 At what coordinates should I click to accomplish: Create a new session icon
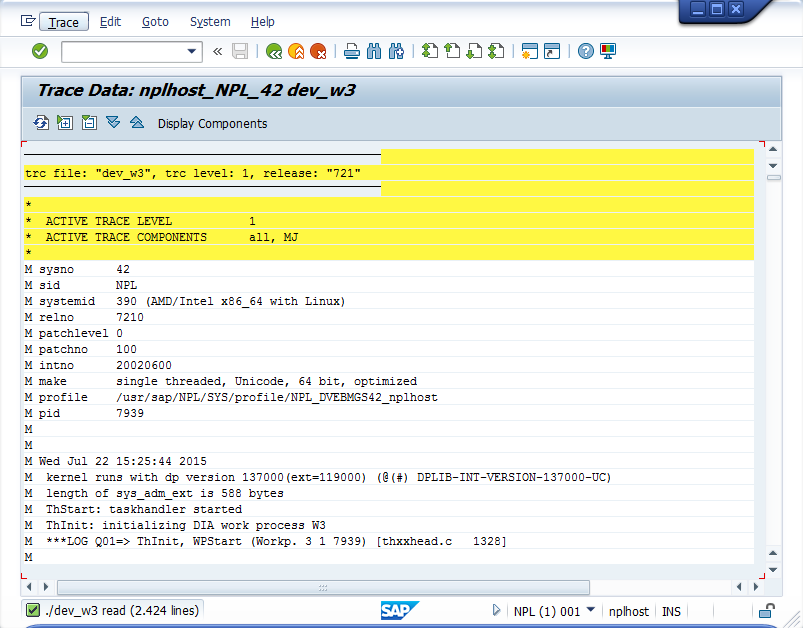click(x=530, y=51)
